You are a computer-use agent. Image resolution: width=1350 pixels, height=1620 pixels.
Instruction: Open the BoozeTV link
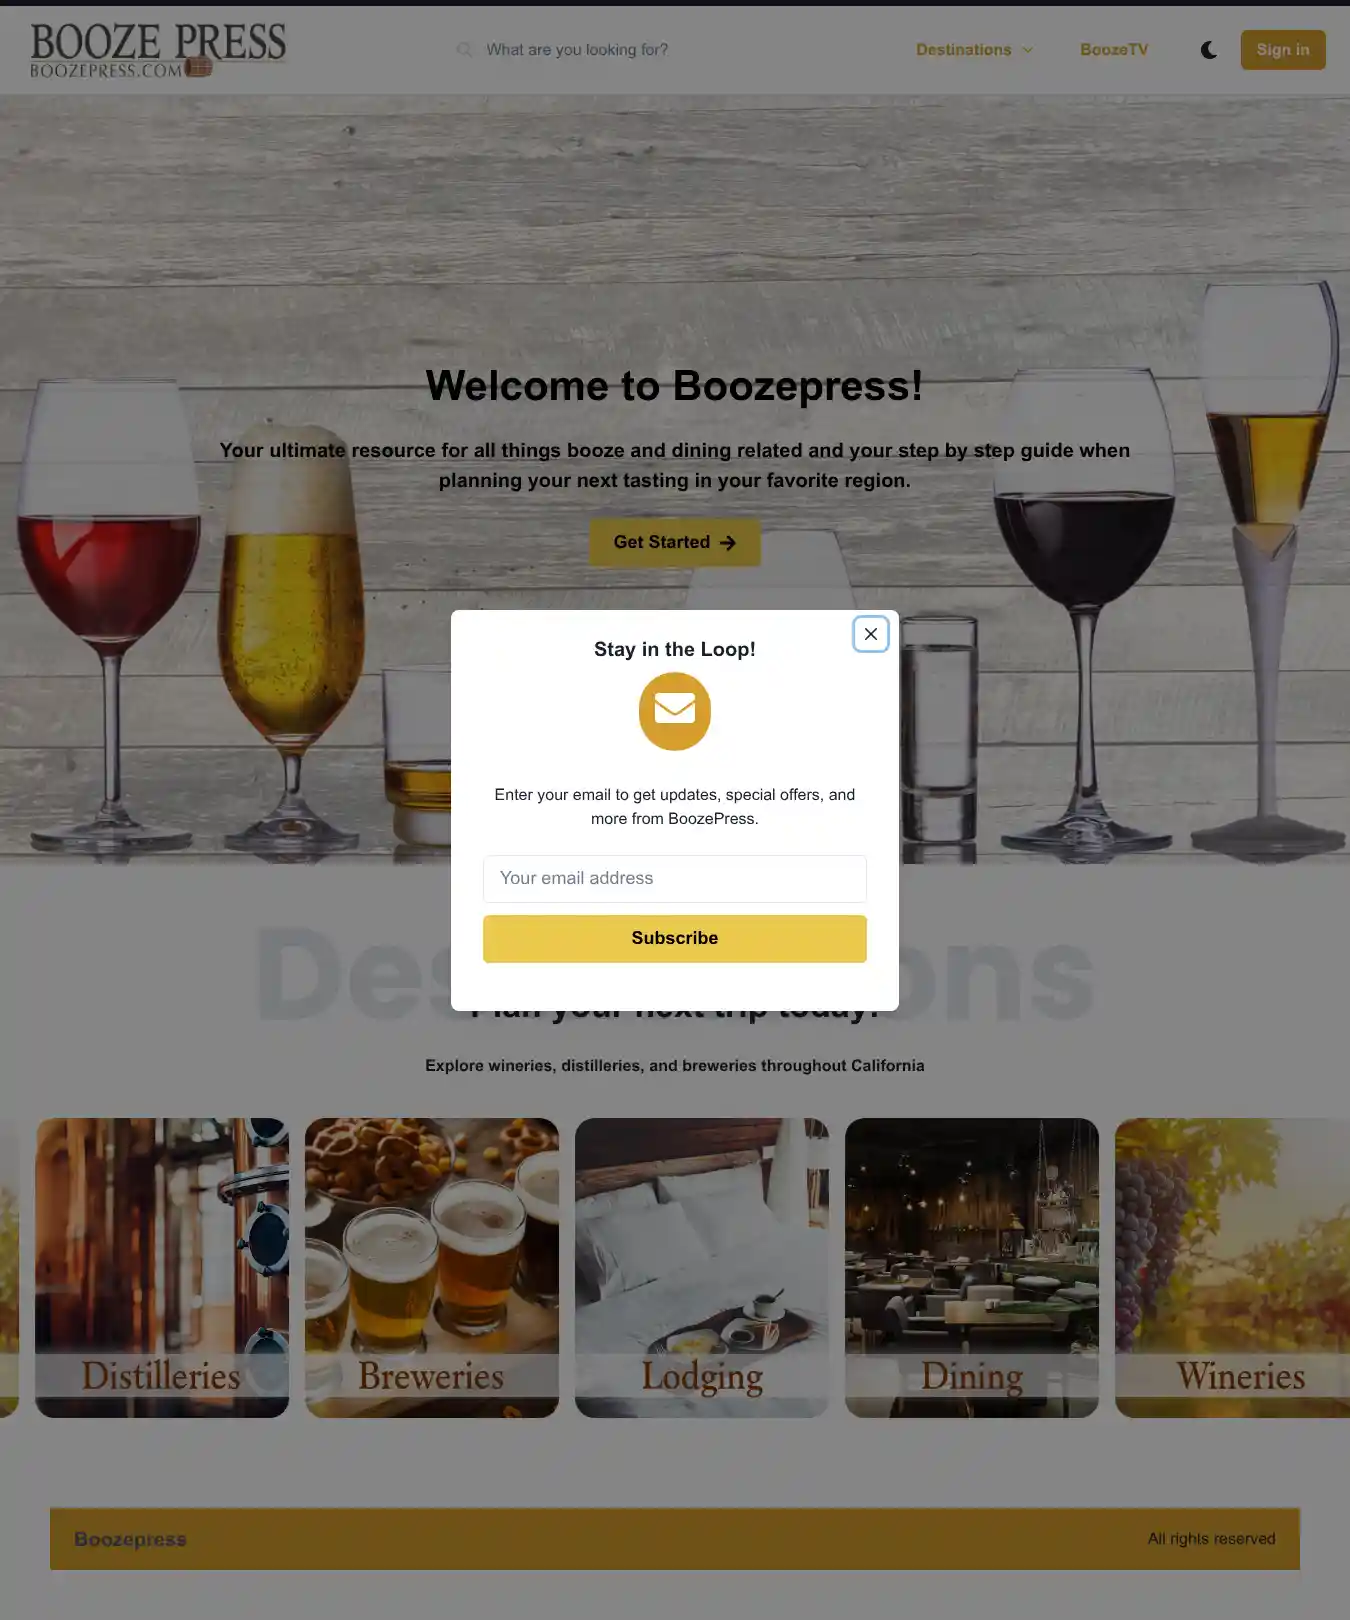coord(1114,50)
